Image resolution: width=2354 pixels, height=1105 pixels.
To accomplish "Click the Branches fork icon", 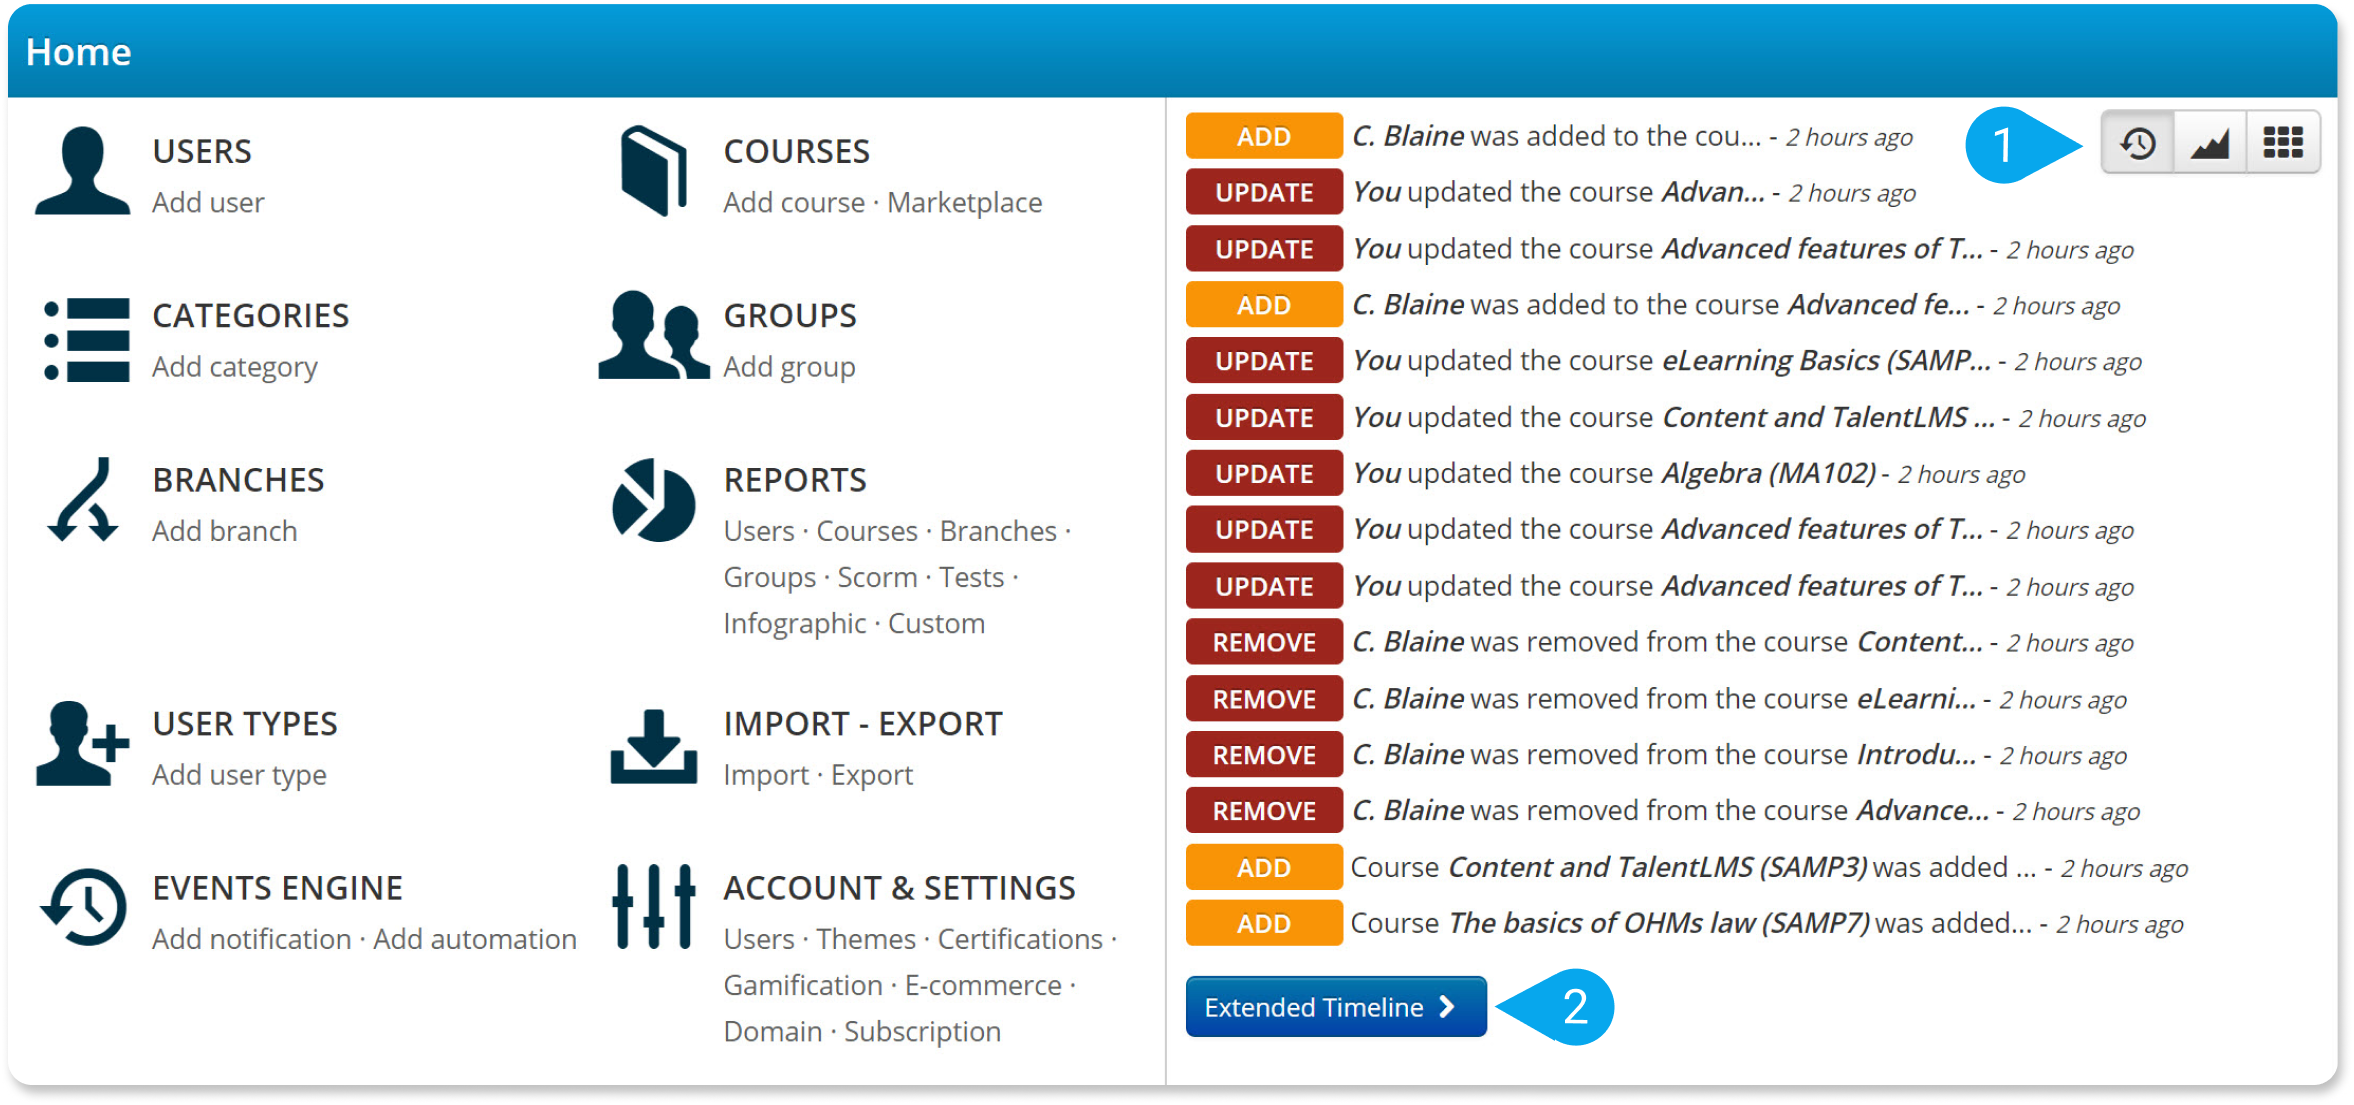I will (83, 500).
